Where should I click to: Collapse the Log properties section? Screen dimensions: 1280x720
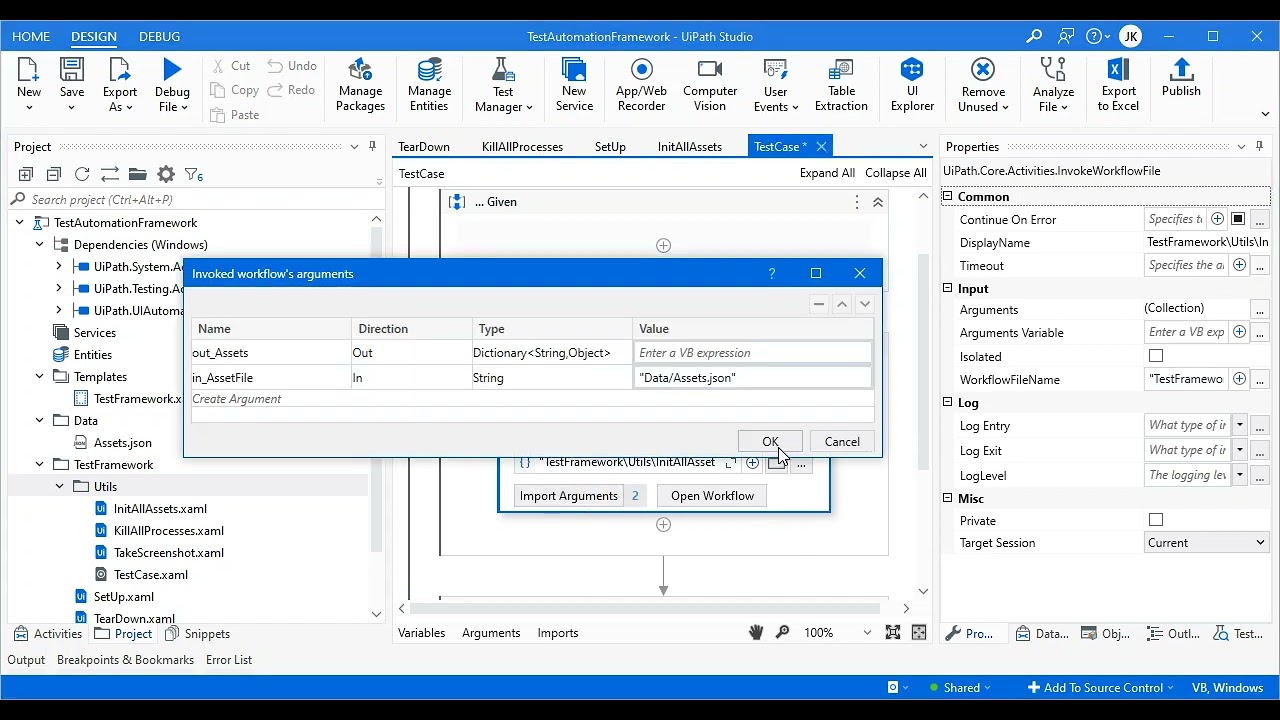(x=948, y=402)
